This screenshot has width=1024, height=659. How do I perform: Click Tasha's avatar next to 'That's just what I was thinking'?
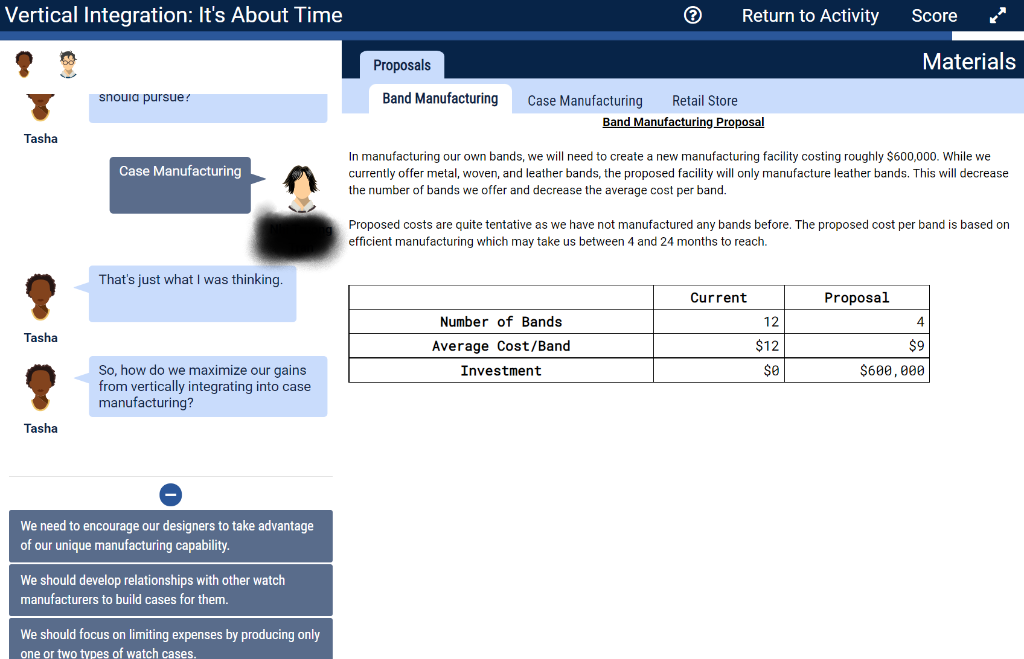[40, 298]
